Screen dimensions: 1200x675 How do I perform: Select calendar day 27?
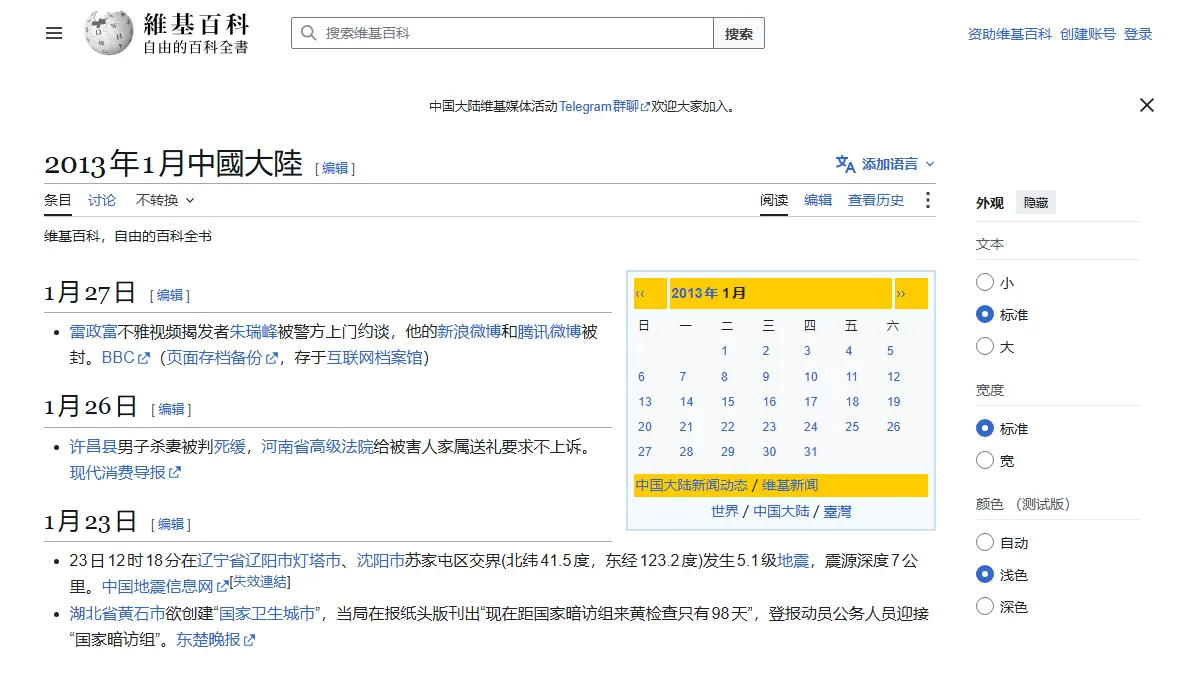(x=645, y=452)
